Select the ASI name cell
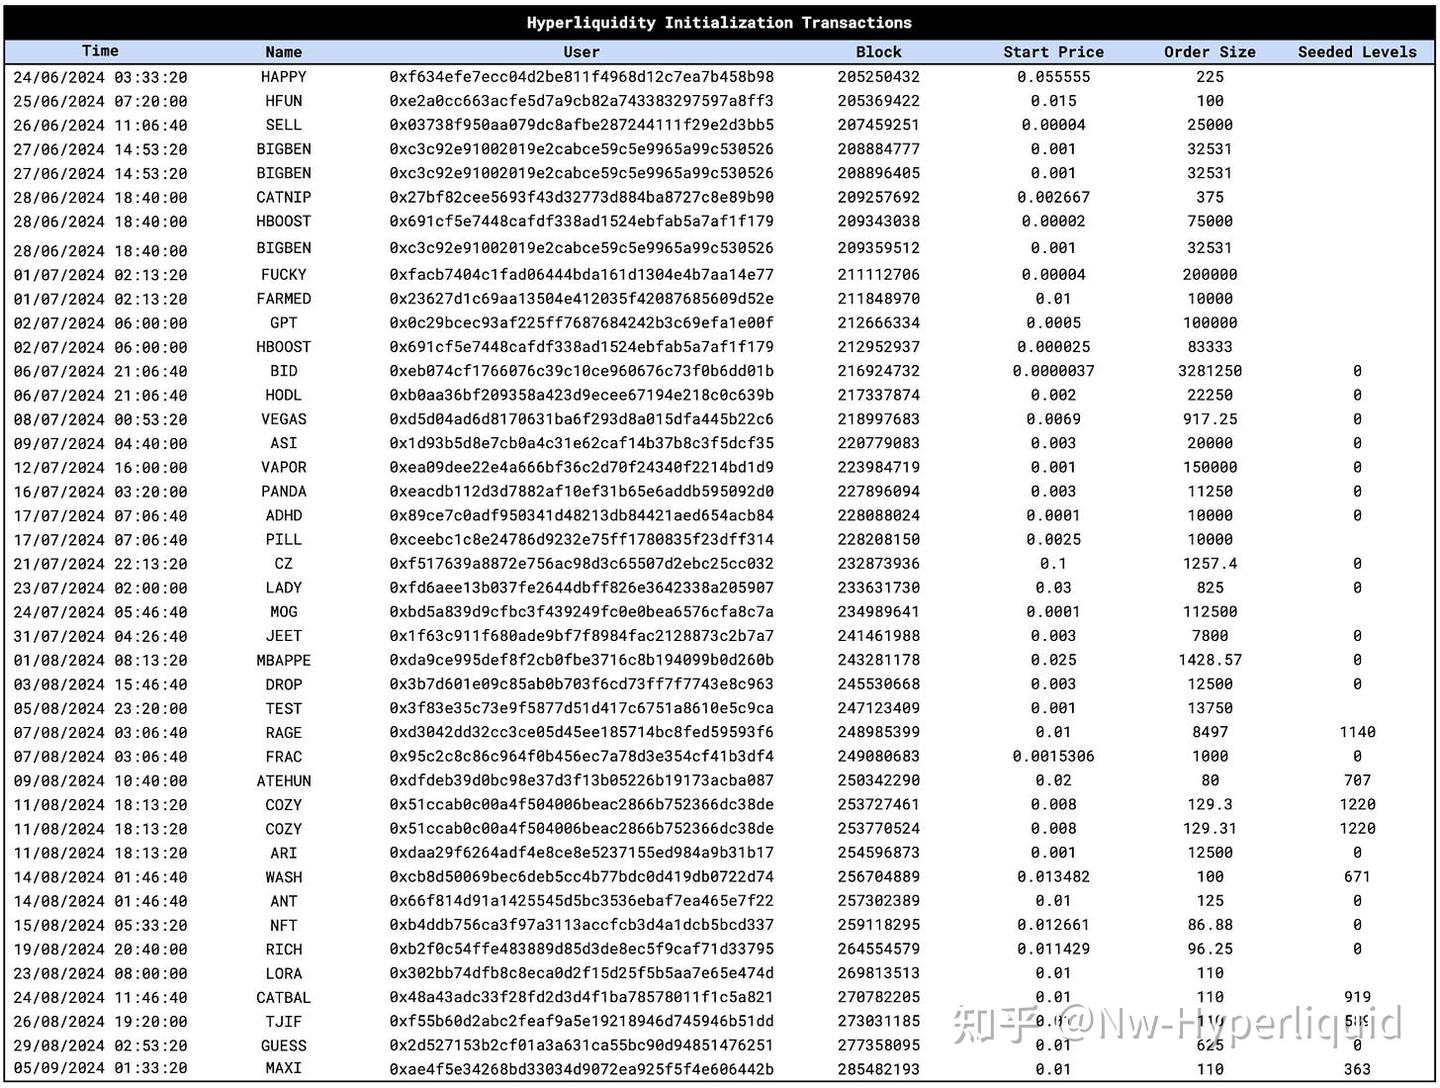This screenshot has height=1088, width=1440. [284, 443]
